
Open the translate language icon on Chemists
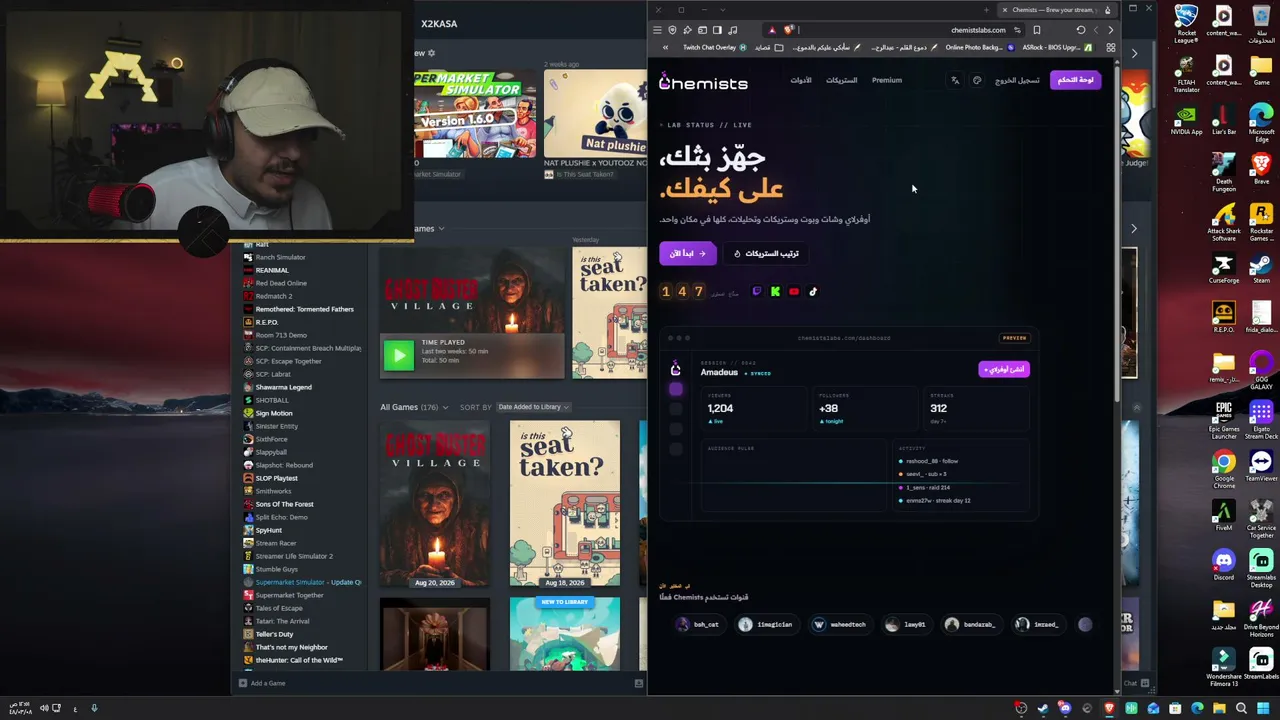[x=955, y=80]
